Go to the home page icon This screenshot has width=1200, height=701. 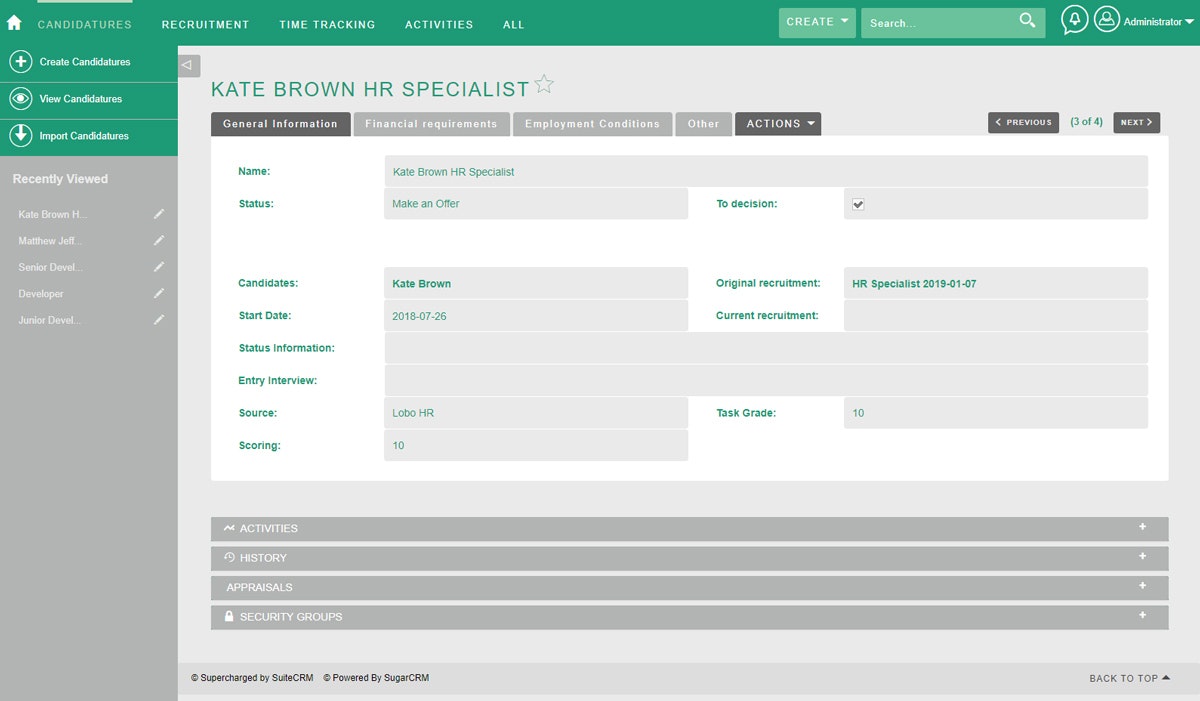[14, 22]
